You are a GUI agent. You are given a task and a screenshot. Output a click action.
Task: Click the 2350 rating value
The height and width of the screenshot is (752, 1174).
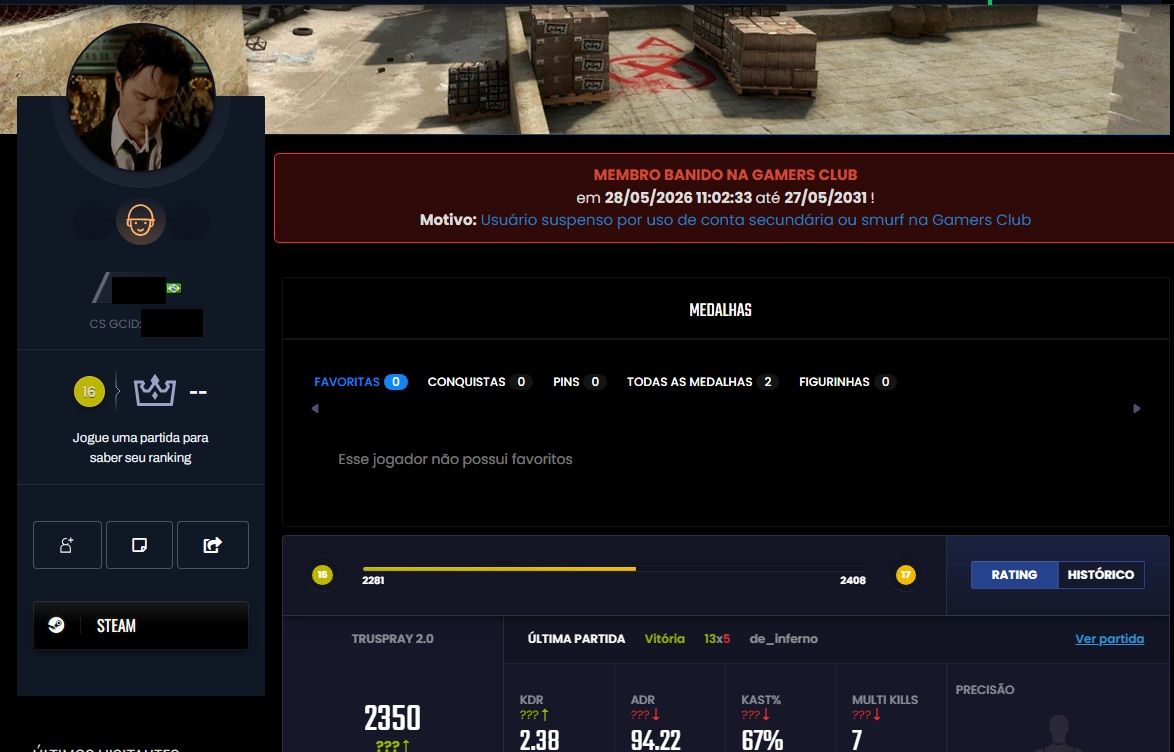click(392, 718)
